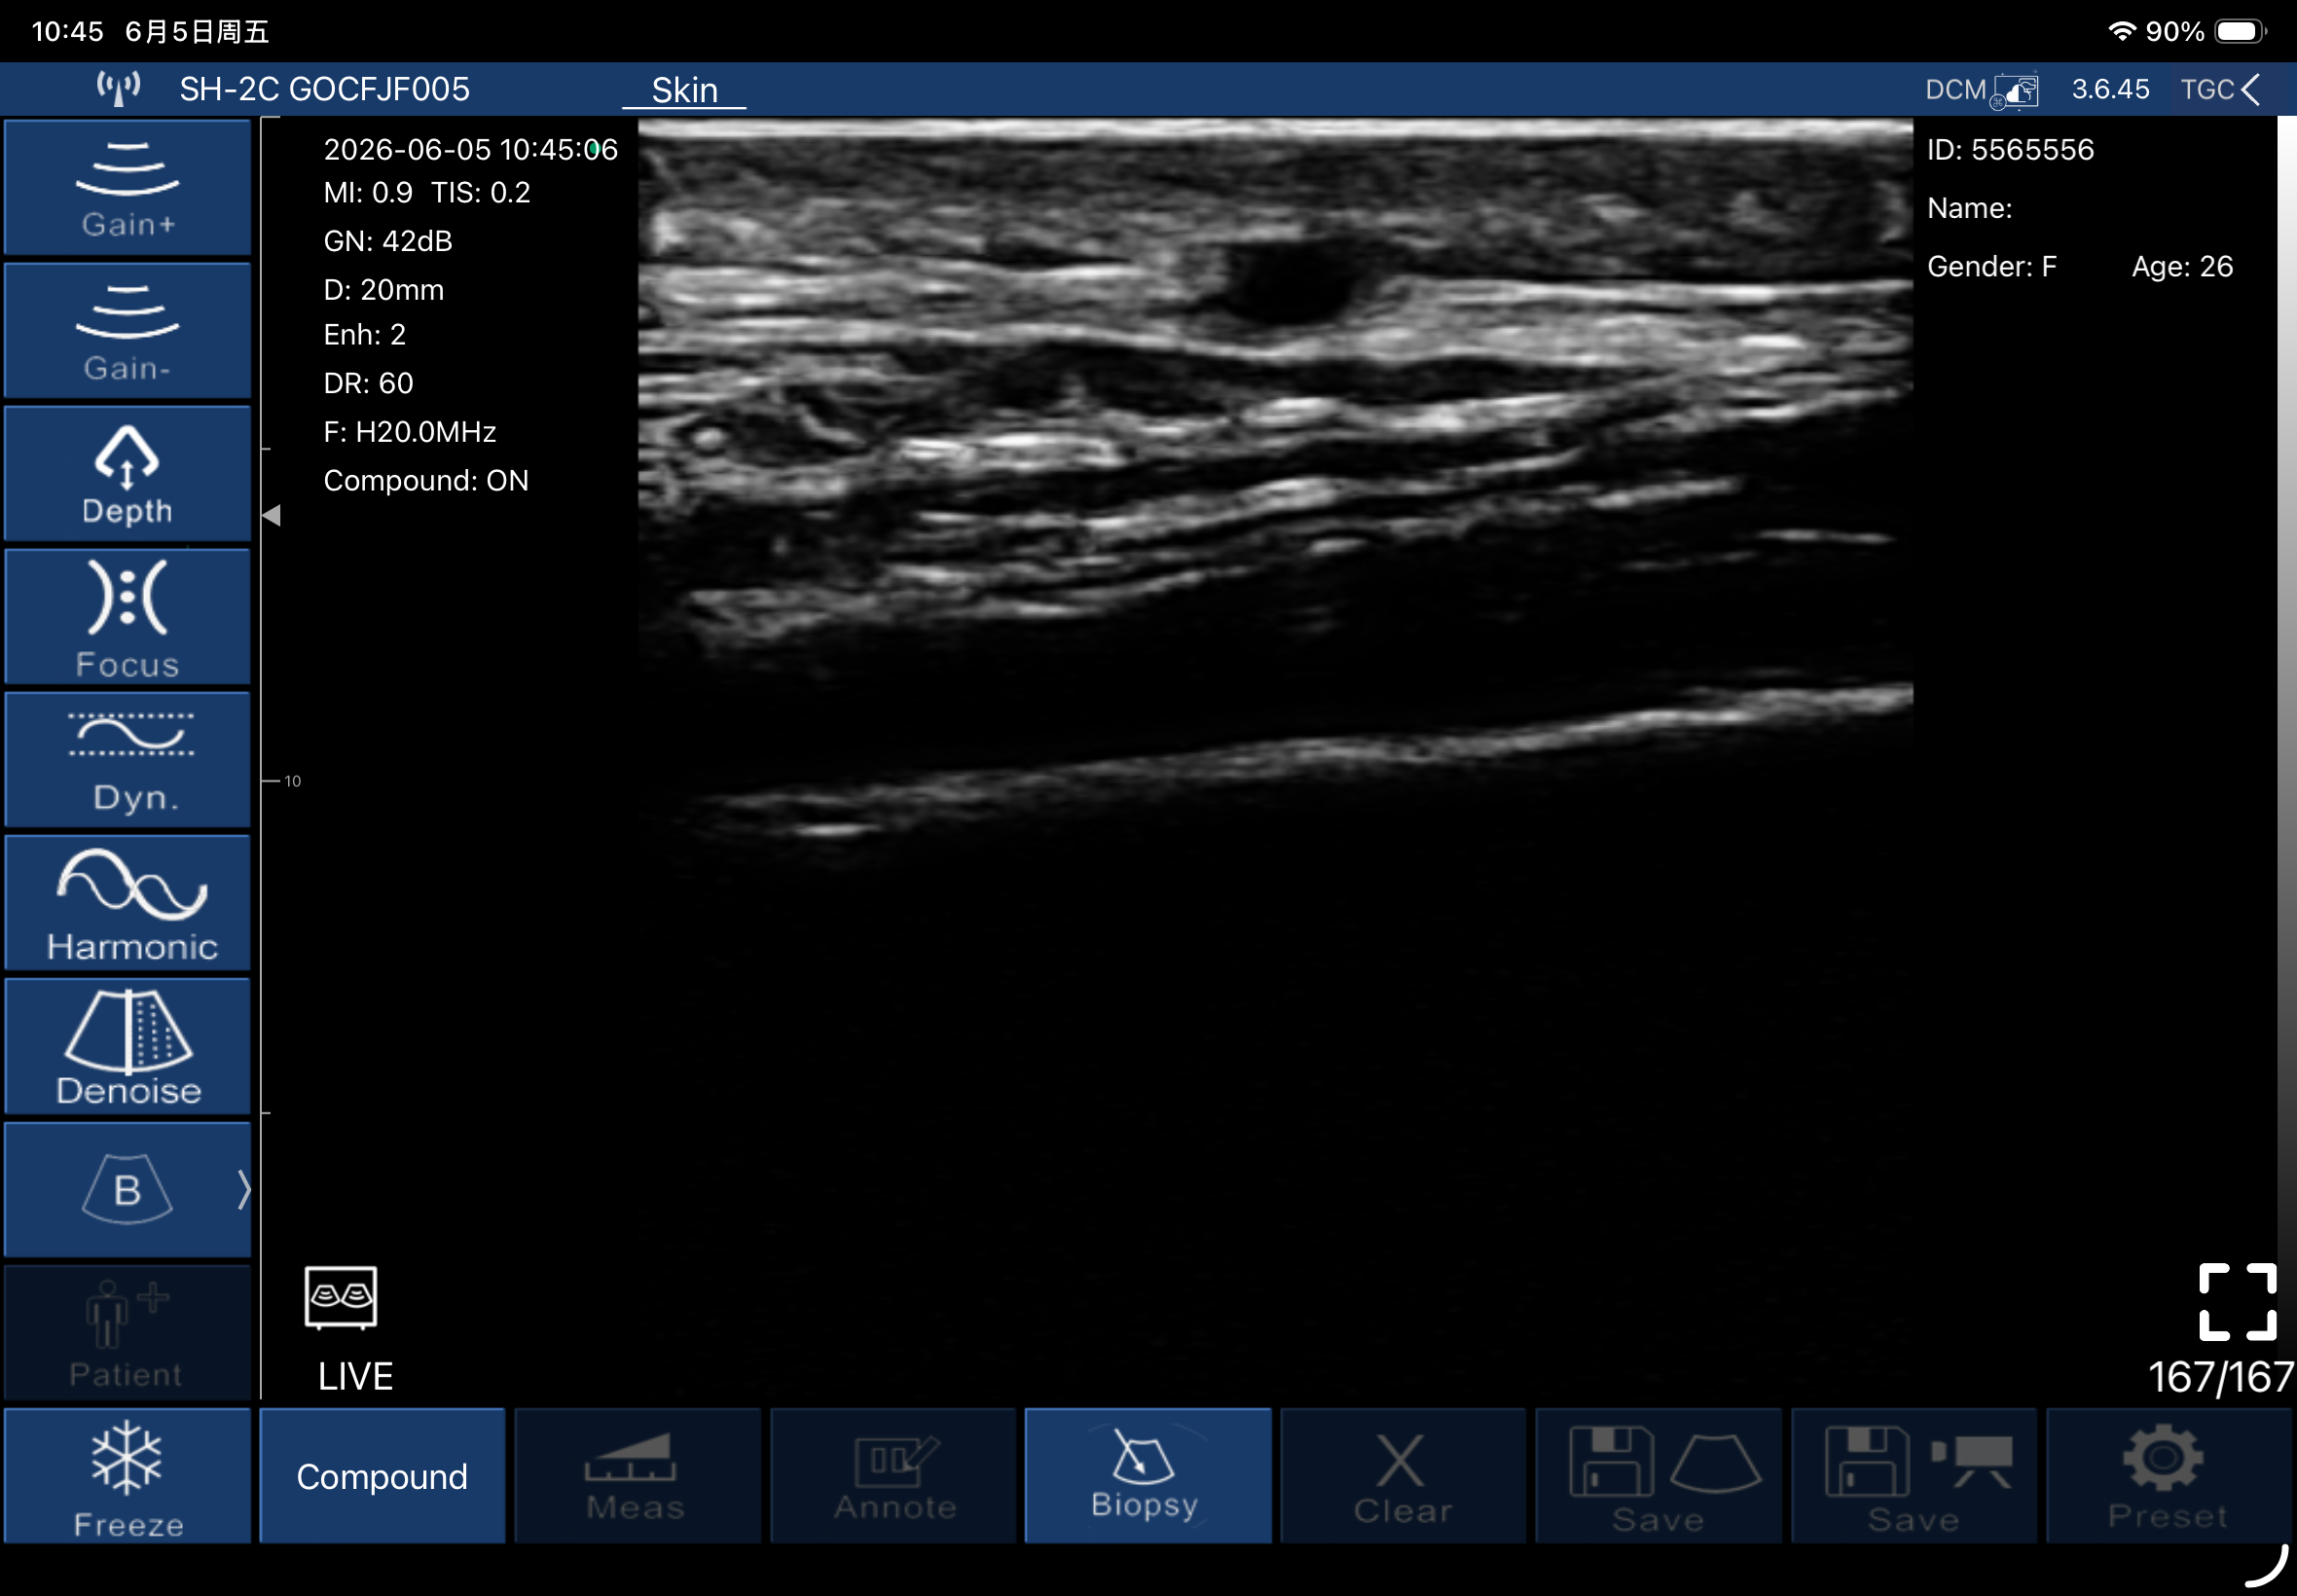The image size is (2297, 1596).
Task: Open the Preset settings gear
Action: 2169,1476
